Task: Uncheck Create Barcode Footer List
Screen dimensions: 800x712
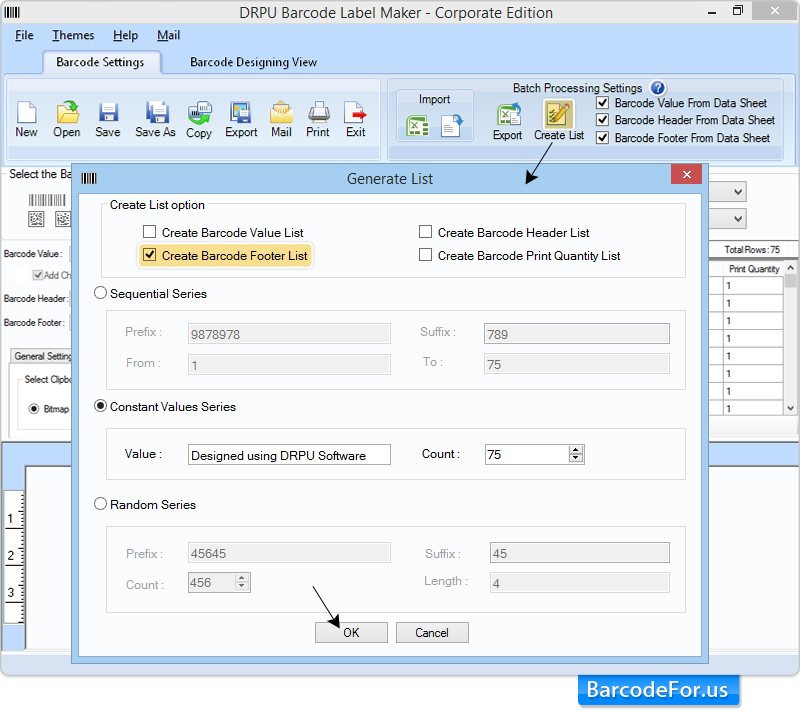Action: click(149, 255)
